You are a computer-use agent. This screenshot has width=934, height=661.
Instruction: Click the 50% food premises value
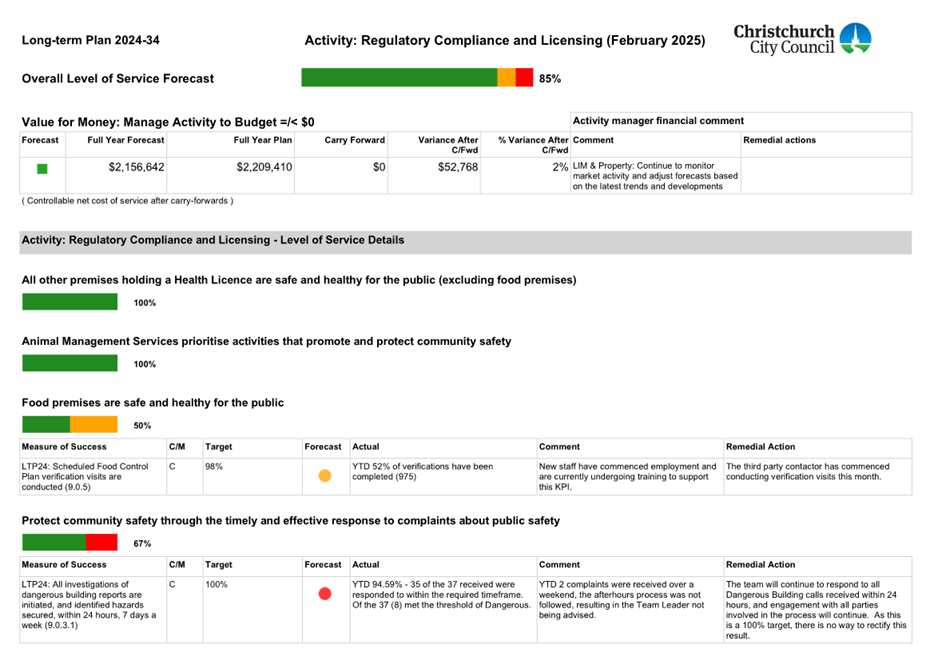coord(142,426)
